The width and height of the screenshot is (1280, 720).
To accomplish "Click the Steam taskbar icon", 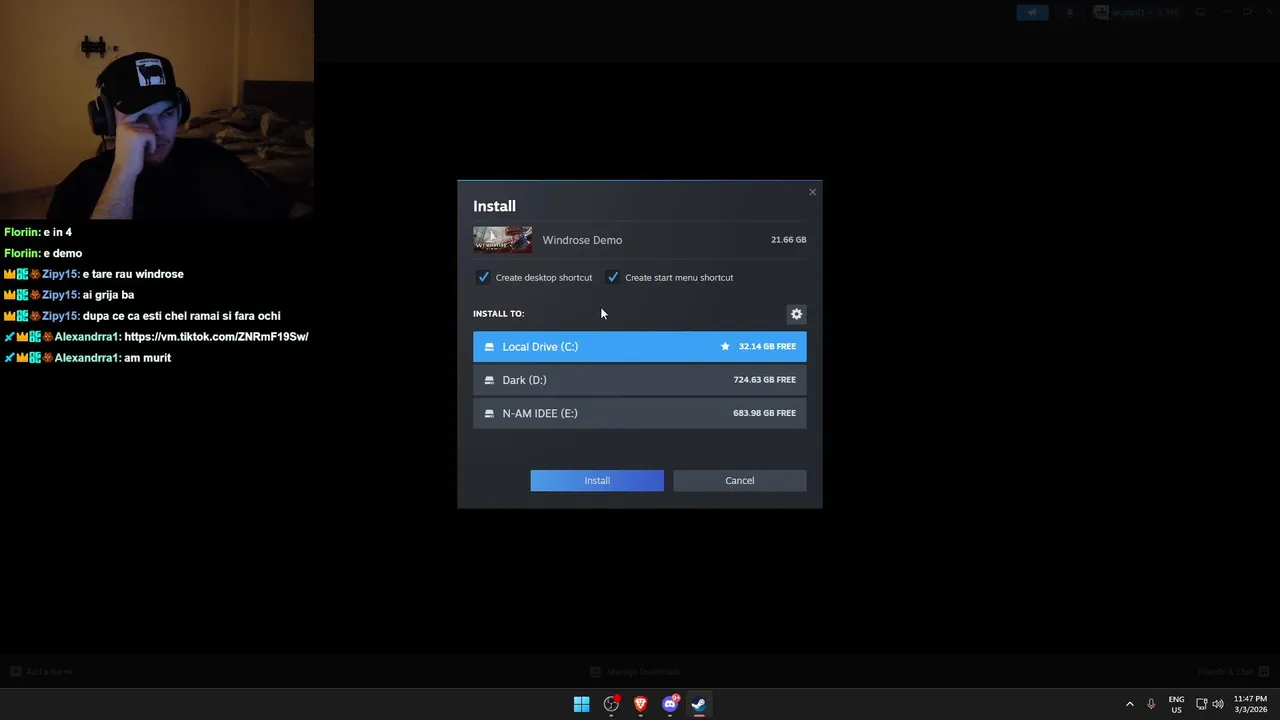I will coord(699,704).
